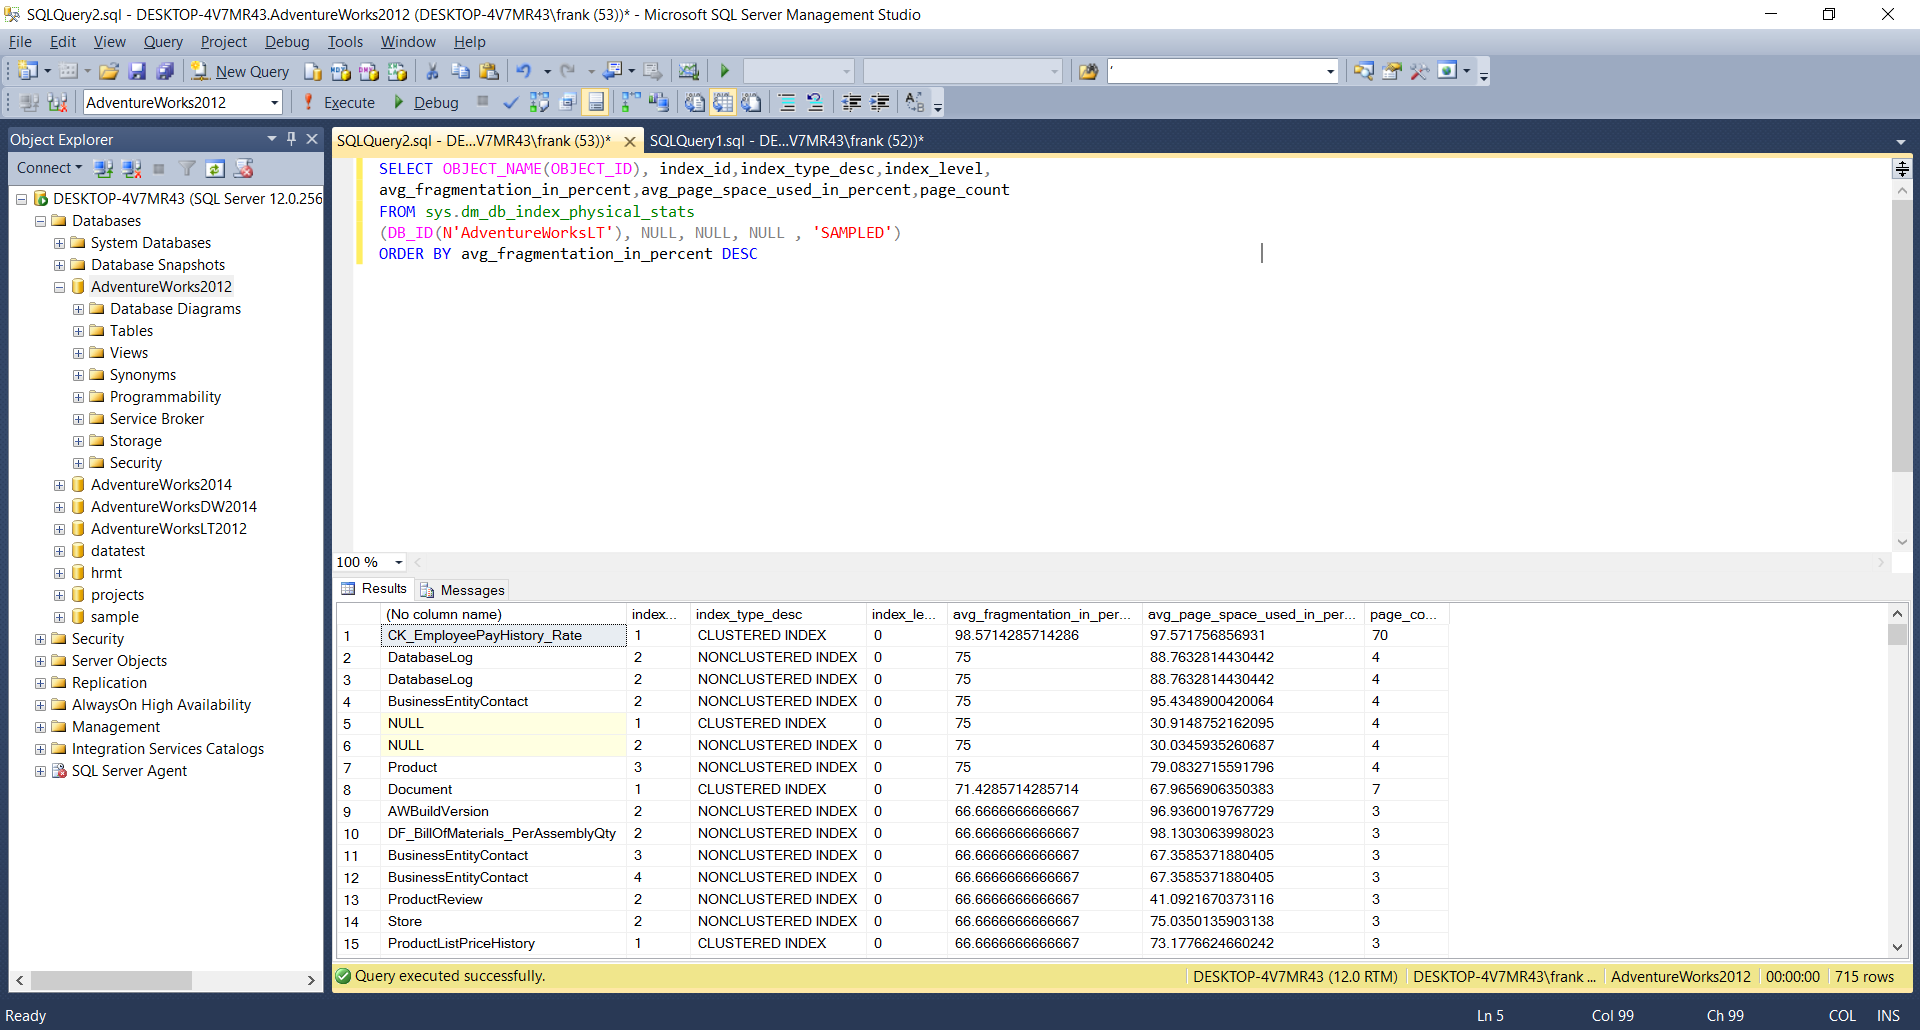Click the Find in Files folder icon
Image resolution: width=1920 pixels, height=1030 pixels.
coord(1088,71)
